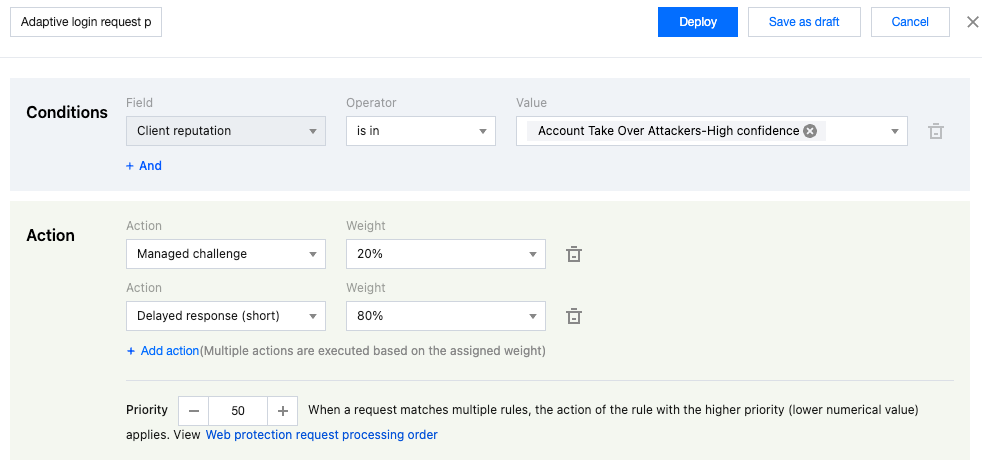Expand the Value selection dropdown arrow
The width and height of the screenshot is (982, 473).
coord(893,131)
